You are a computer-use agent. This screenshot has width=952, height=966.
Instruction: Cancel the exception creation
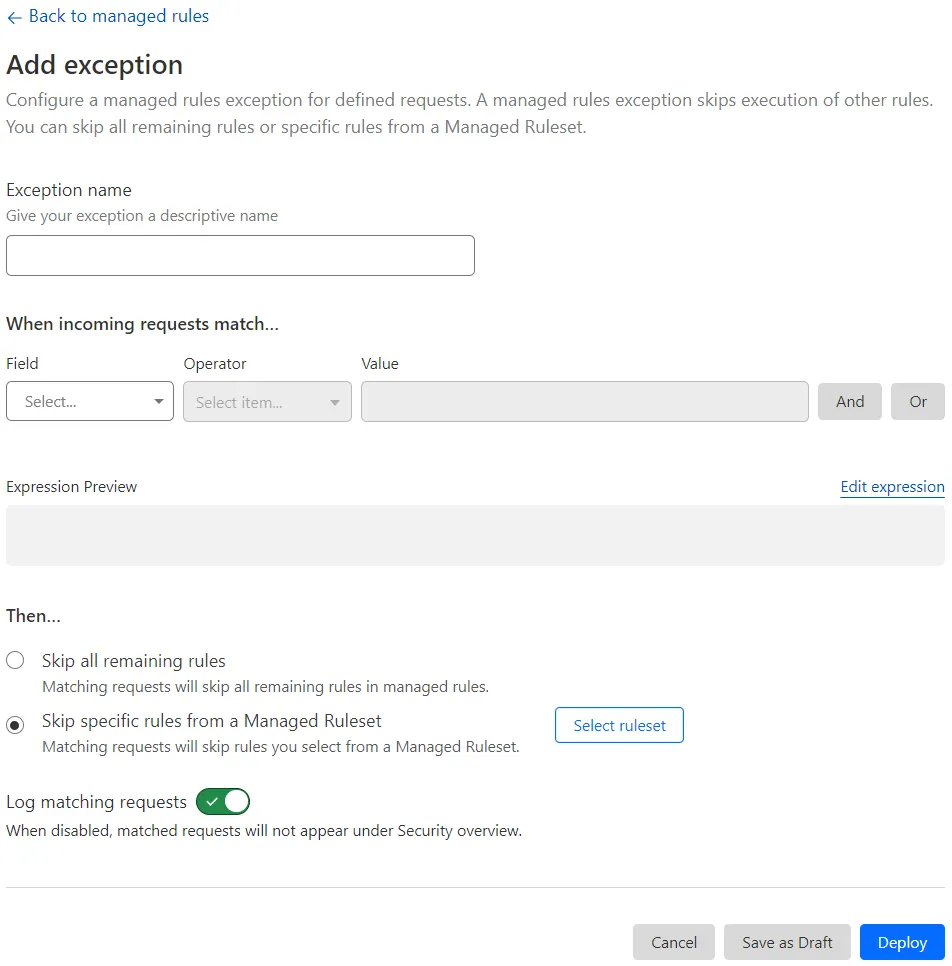click(673, 941)
